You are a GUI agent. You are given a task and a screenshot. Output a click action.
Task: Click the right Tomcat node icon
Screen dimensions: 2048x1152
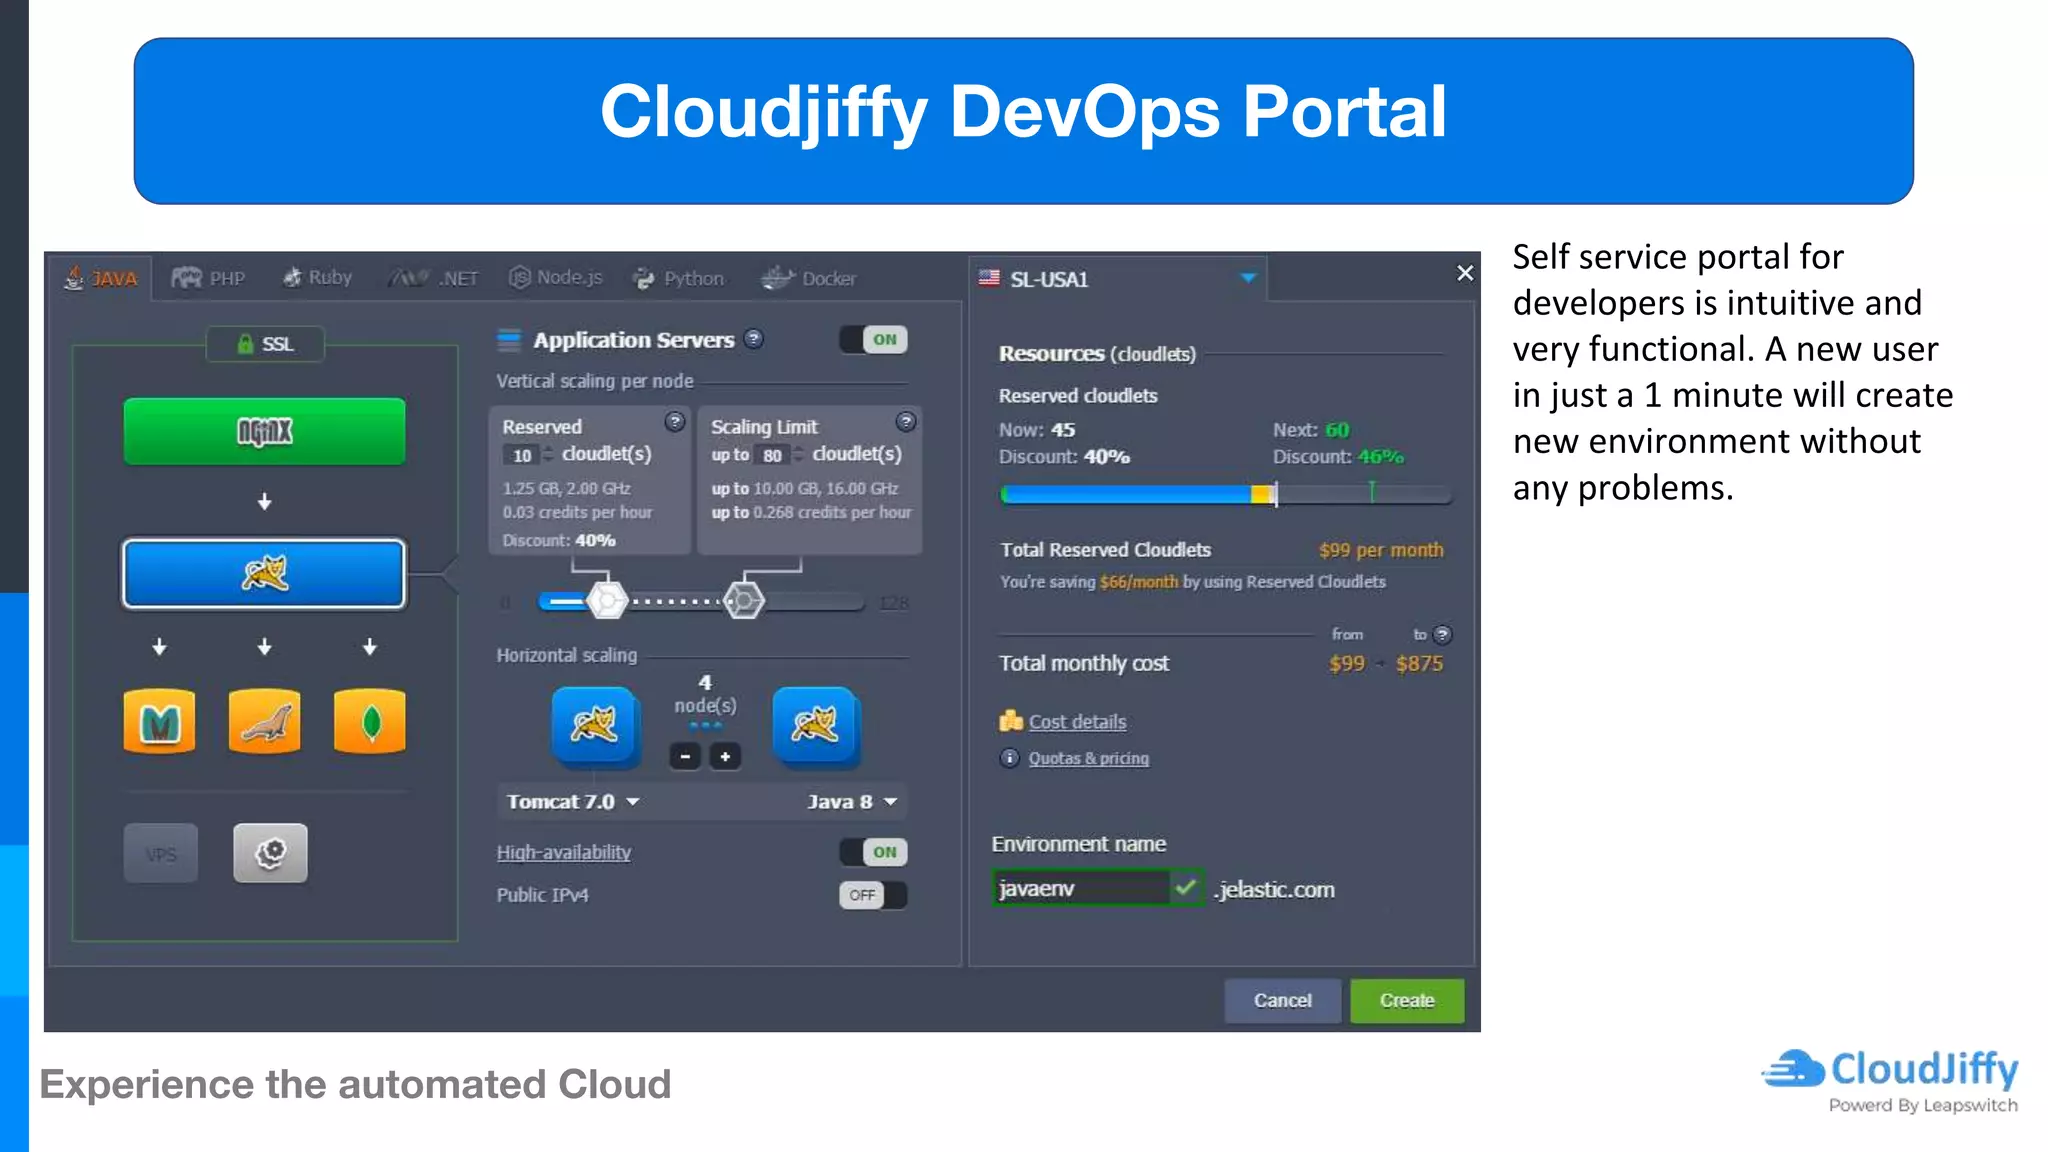pos(815,725)
